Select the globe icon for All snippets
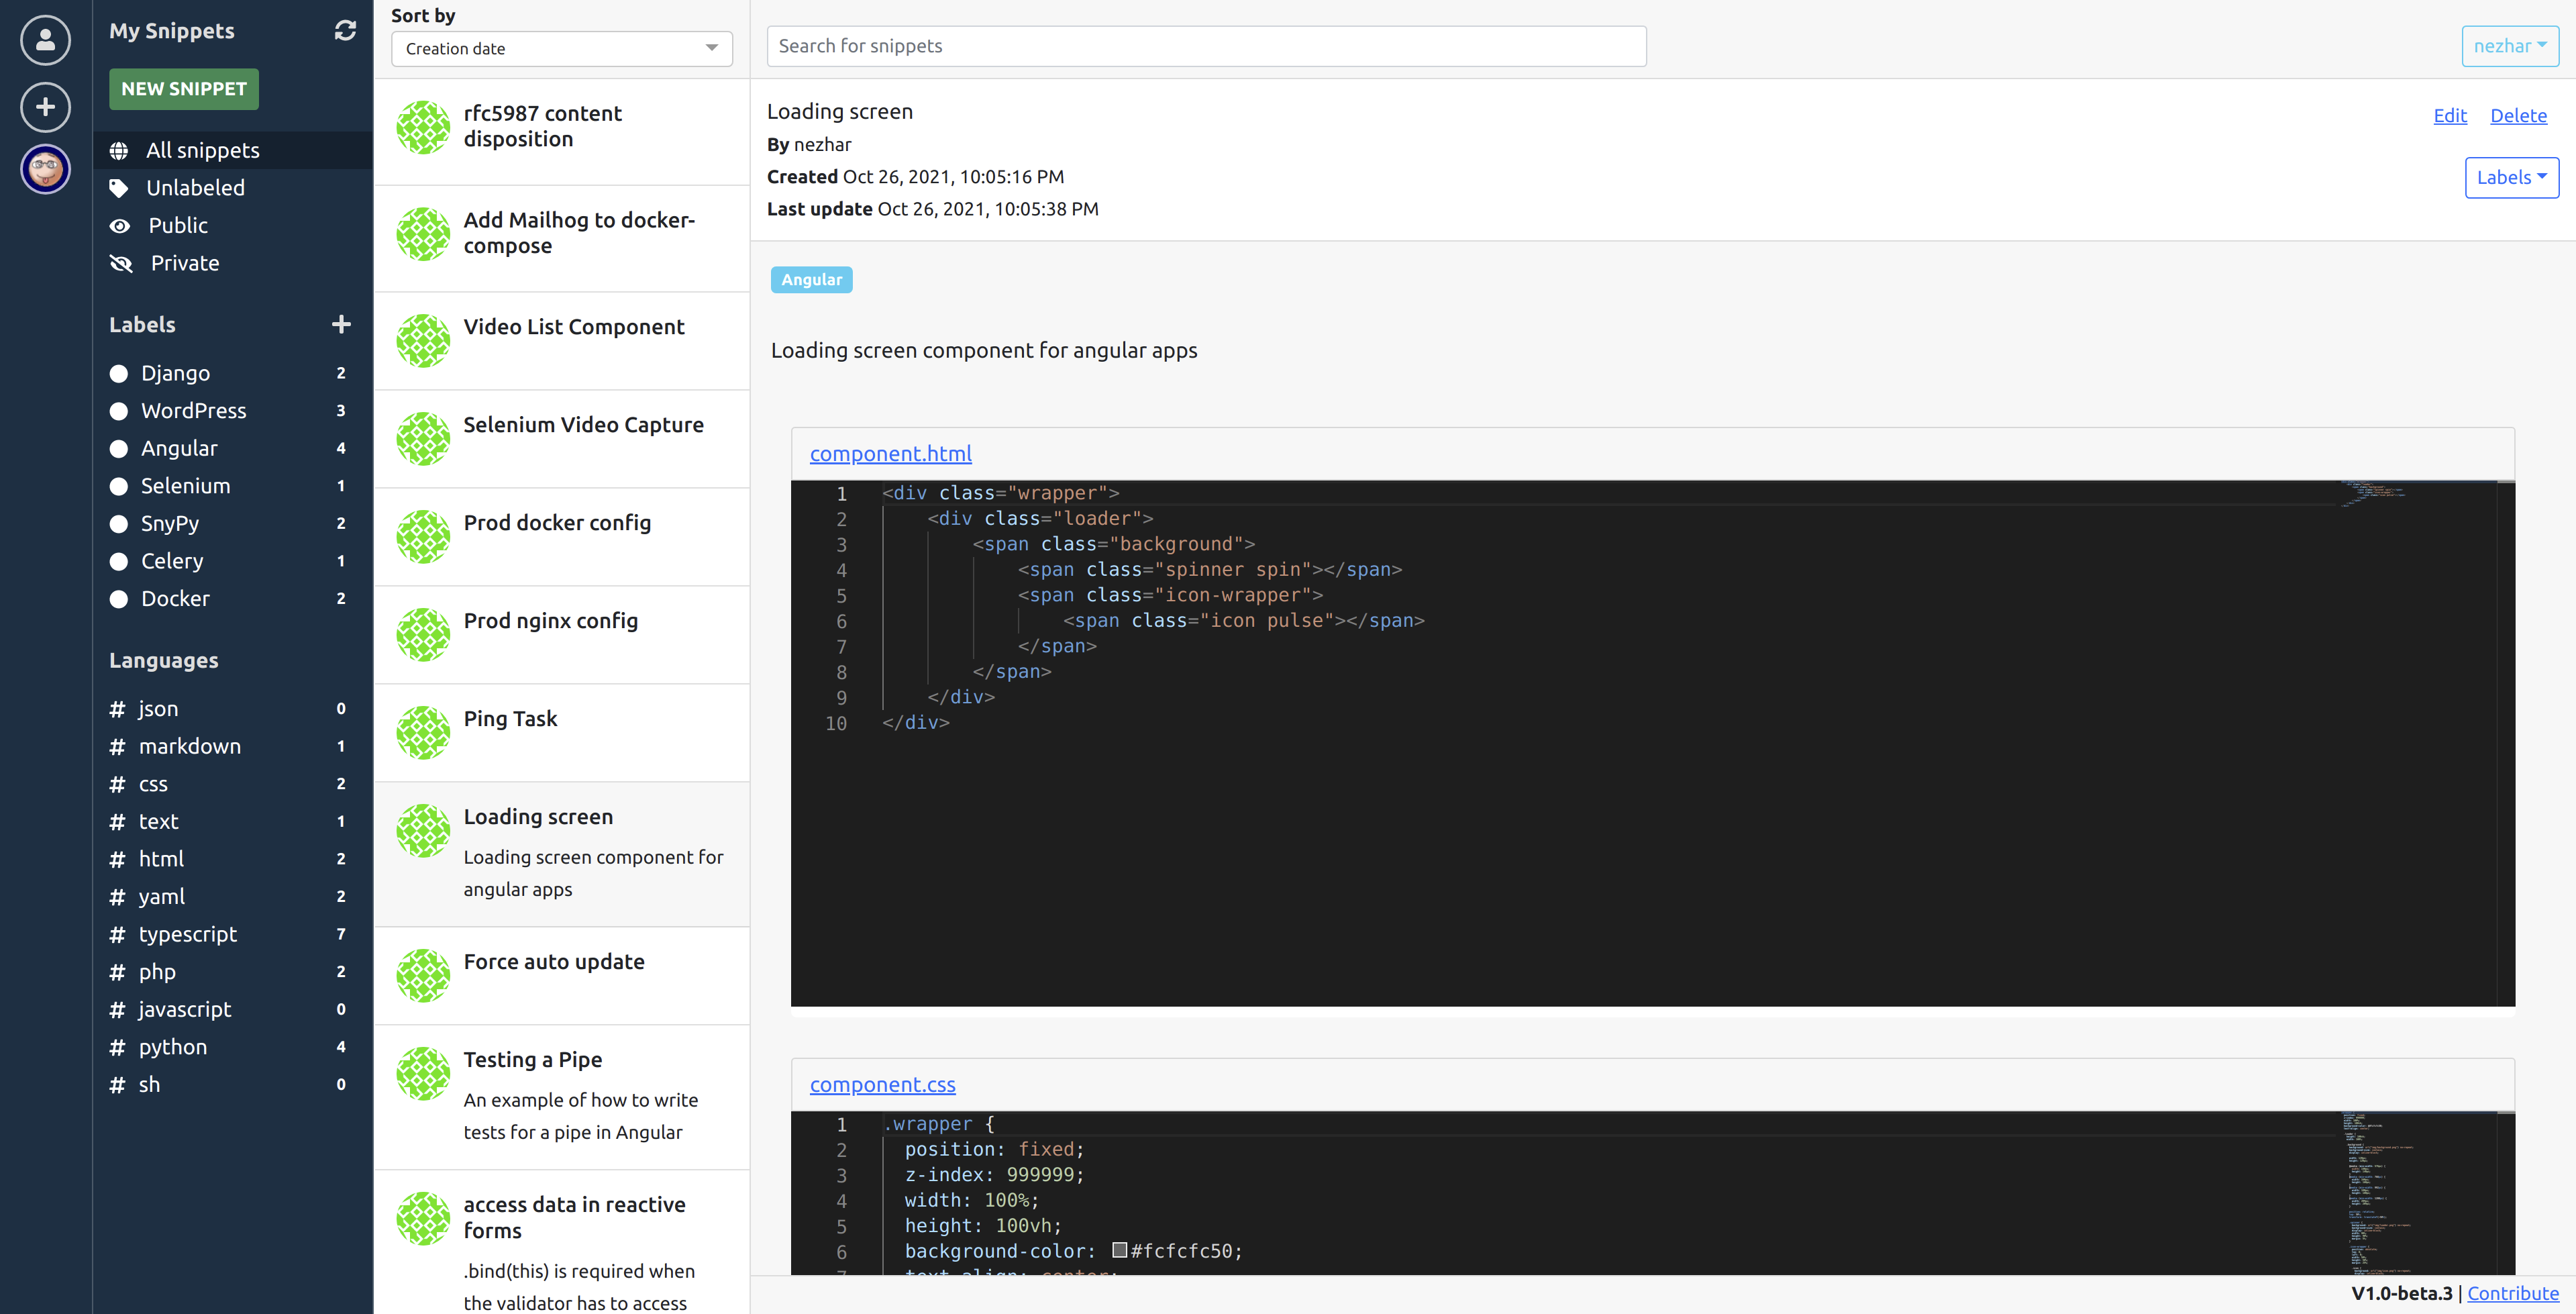This screenshot has height=1314, width=2576. click(119, 151)
